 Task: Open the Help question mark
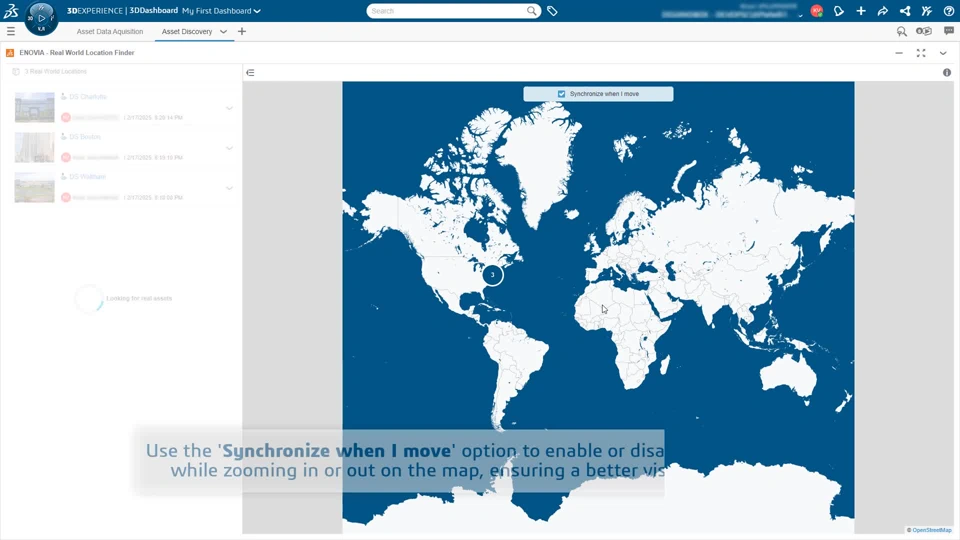[948, 11]
